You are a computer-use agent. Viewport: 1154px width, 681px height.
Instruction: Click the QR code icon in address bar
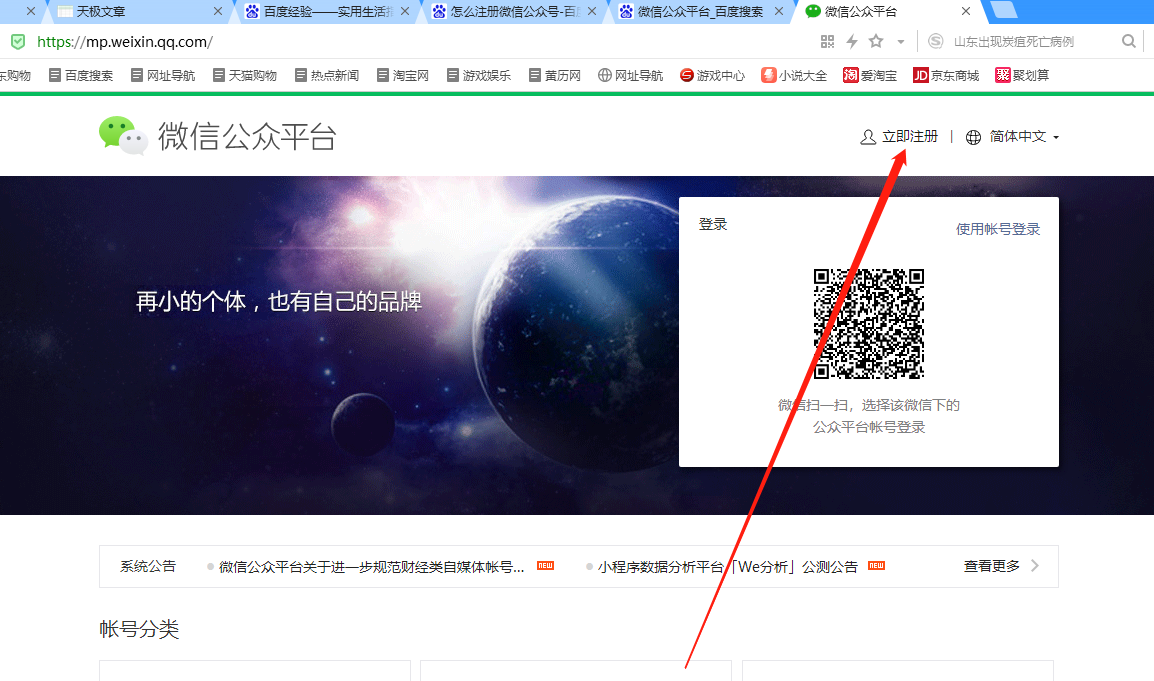[827, 42]
